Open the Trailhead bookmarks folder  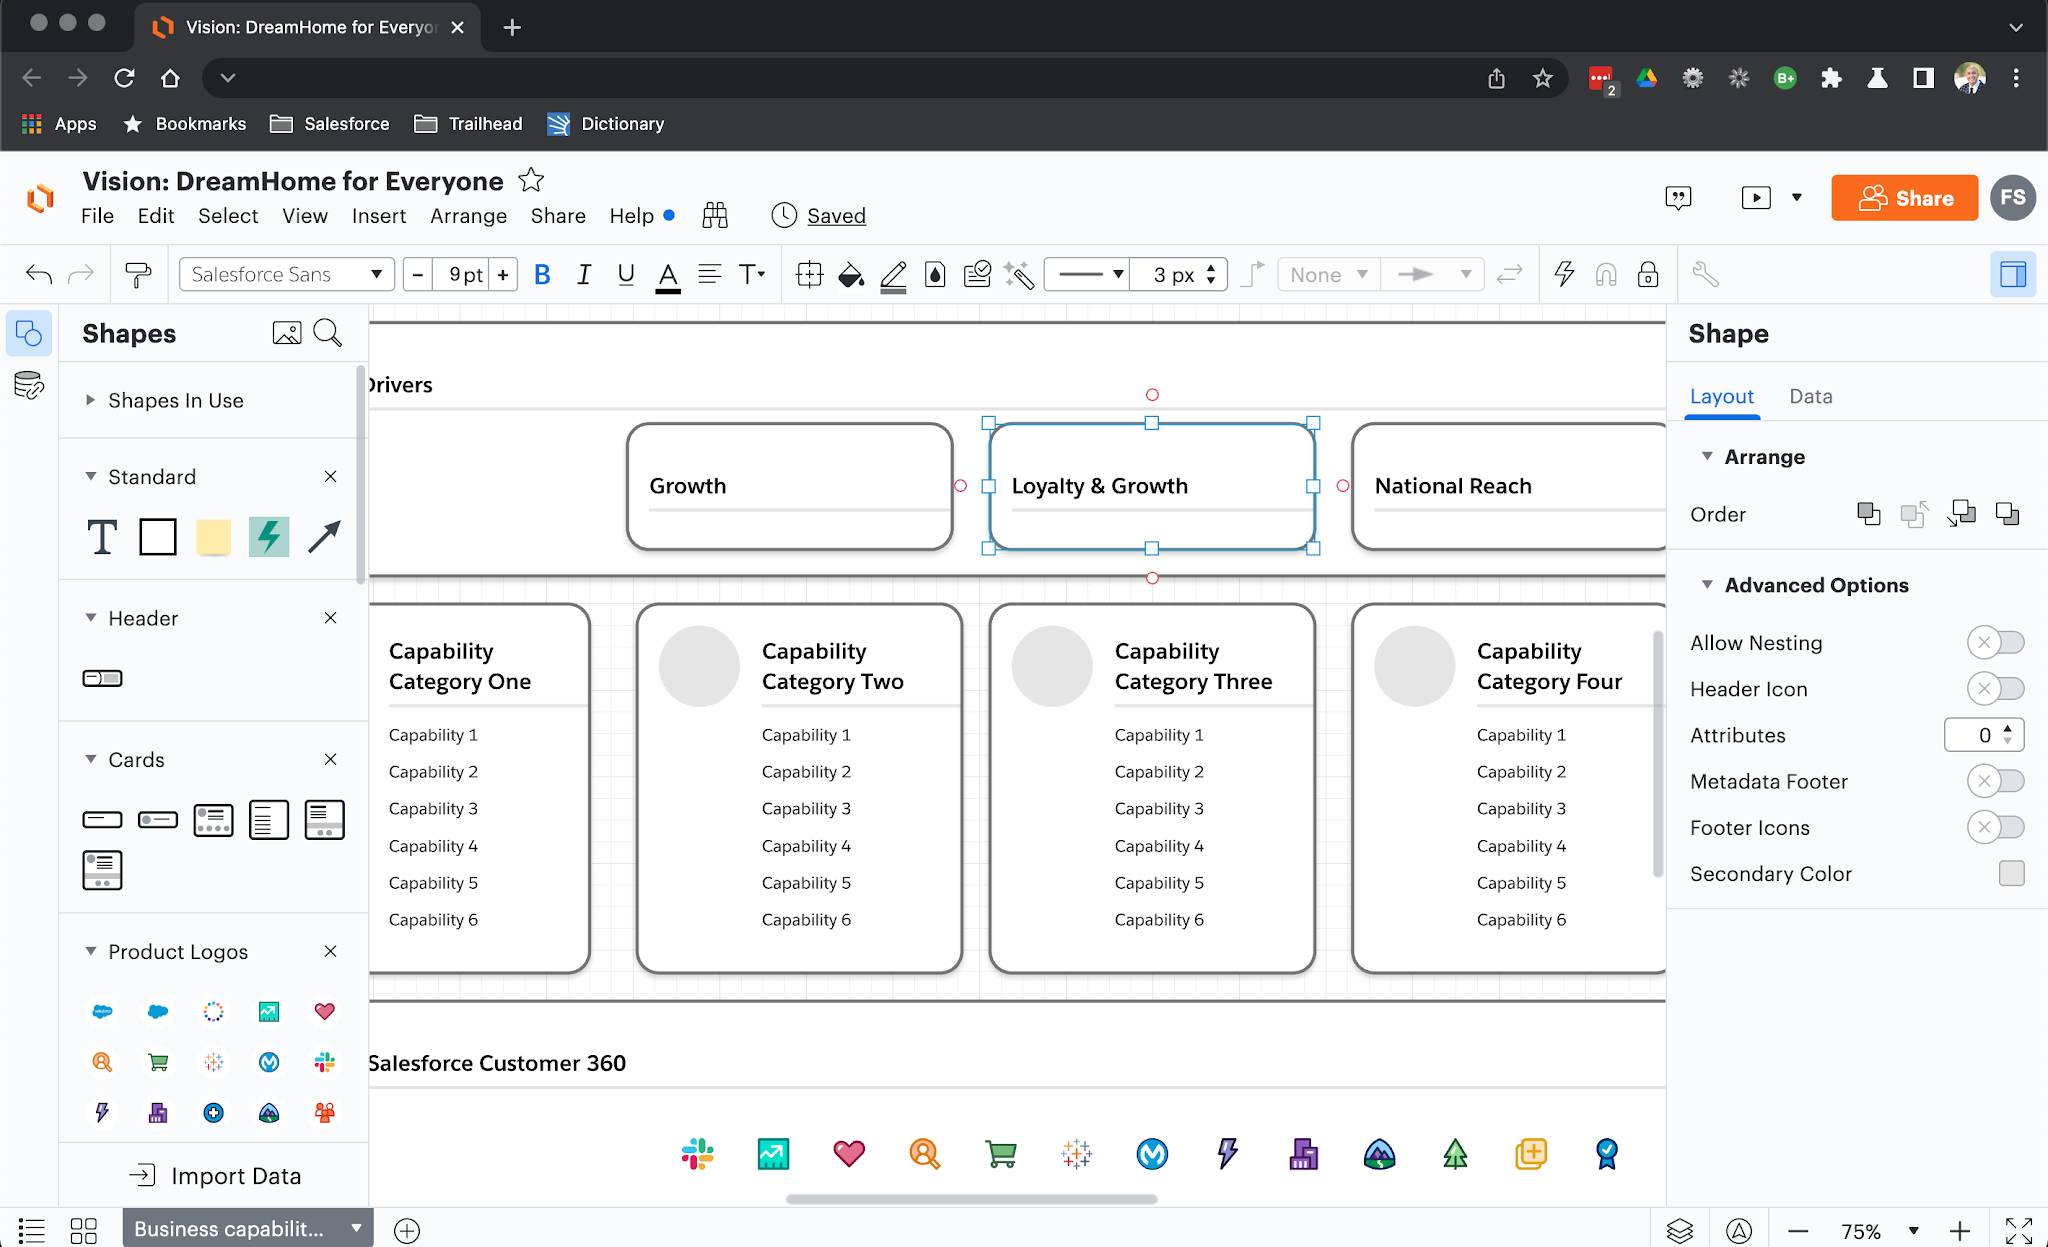pyautogui.click(x=468, y=124)
